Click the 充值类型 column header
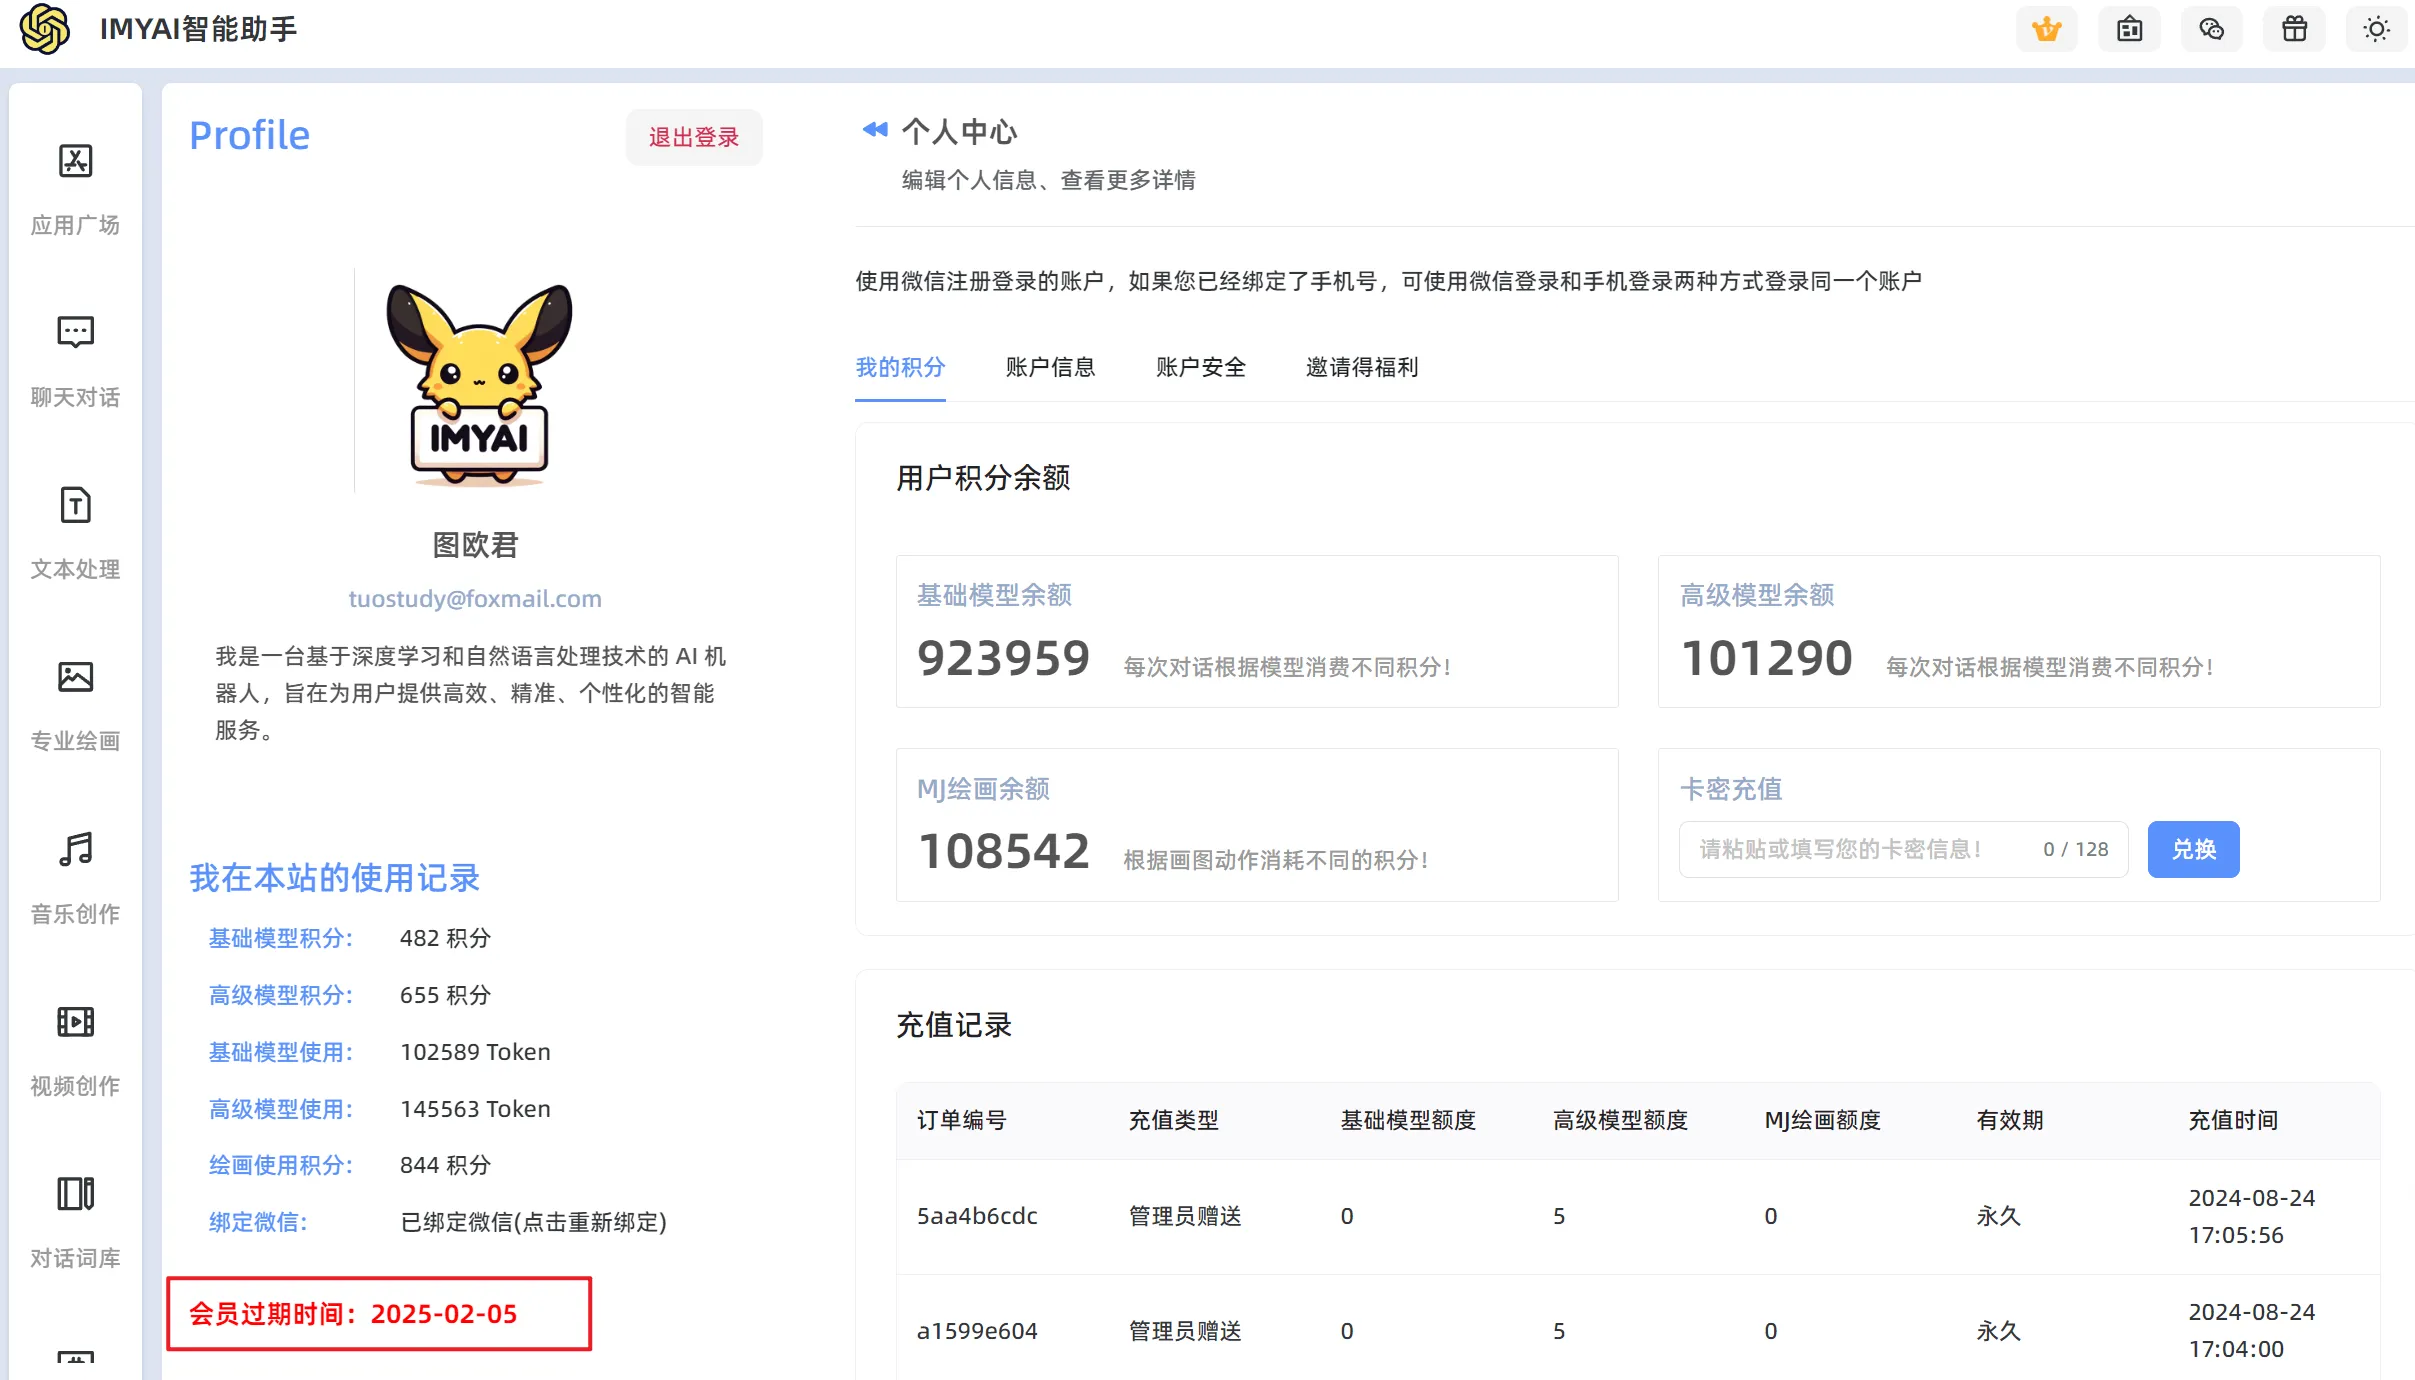2415x1380 pixels. (1174, 1120)
